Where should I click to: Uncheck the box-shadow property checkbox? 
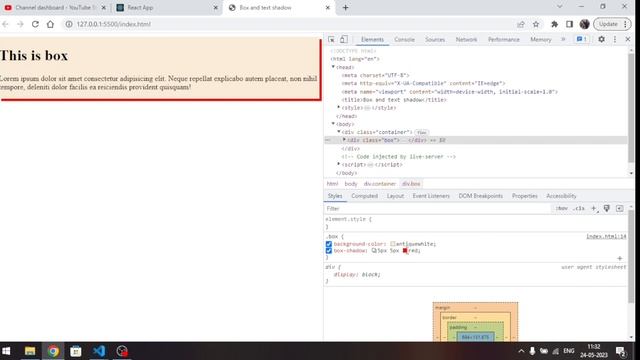(x=329, y=251)
